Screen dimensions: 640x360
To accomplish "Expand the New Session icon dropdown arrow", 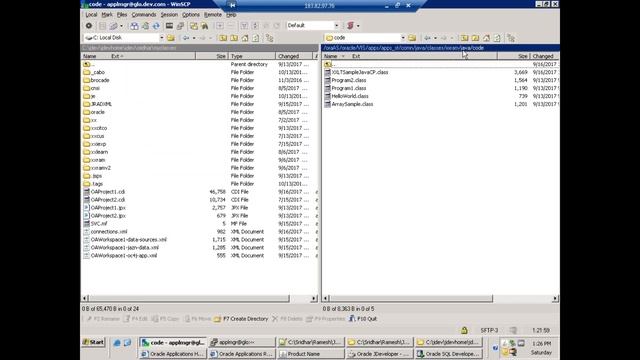I will point(358,26).
